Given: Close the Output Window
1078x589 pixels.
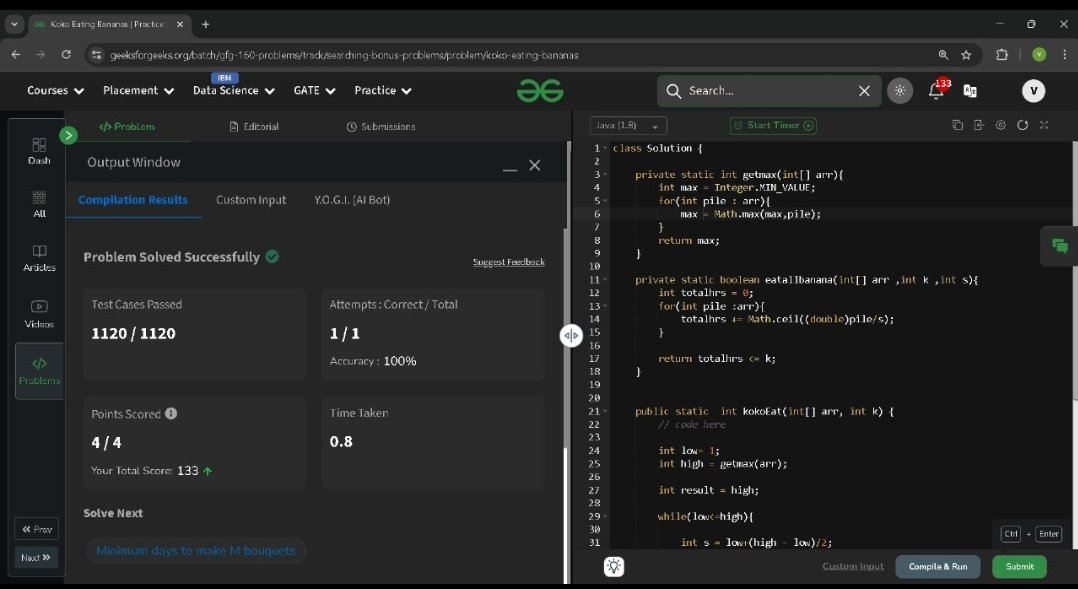Looking at the screenshot, I should 535,165.
